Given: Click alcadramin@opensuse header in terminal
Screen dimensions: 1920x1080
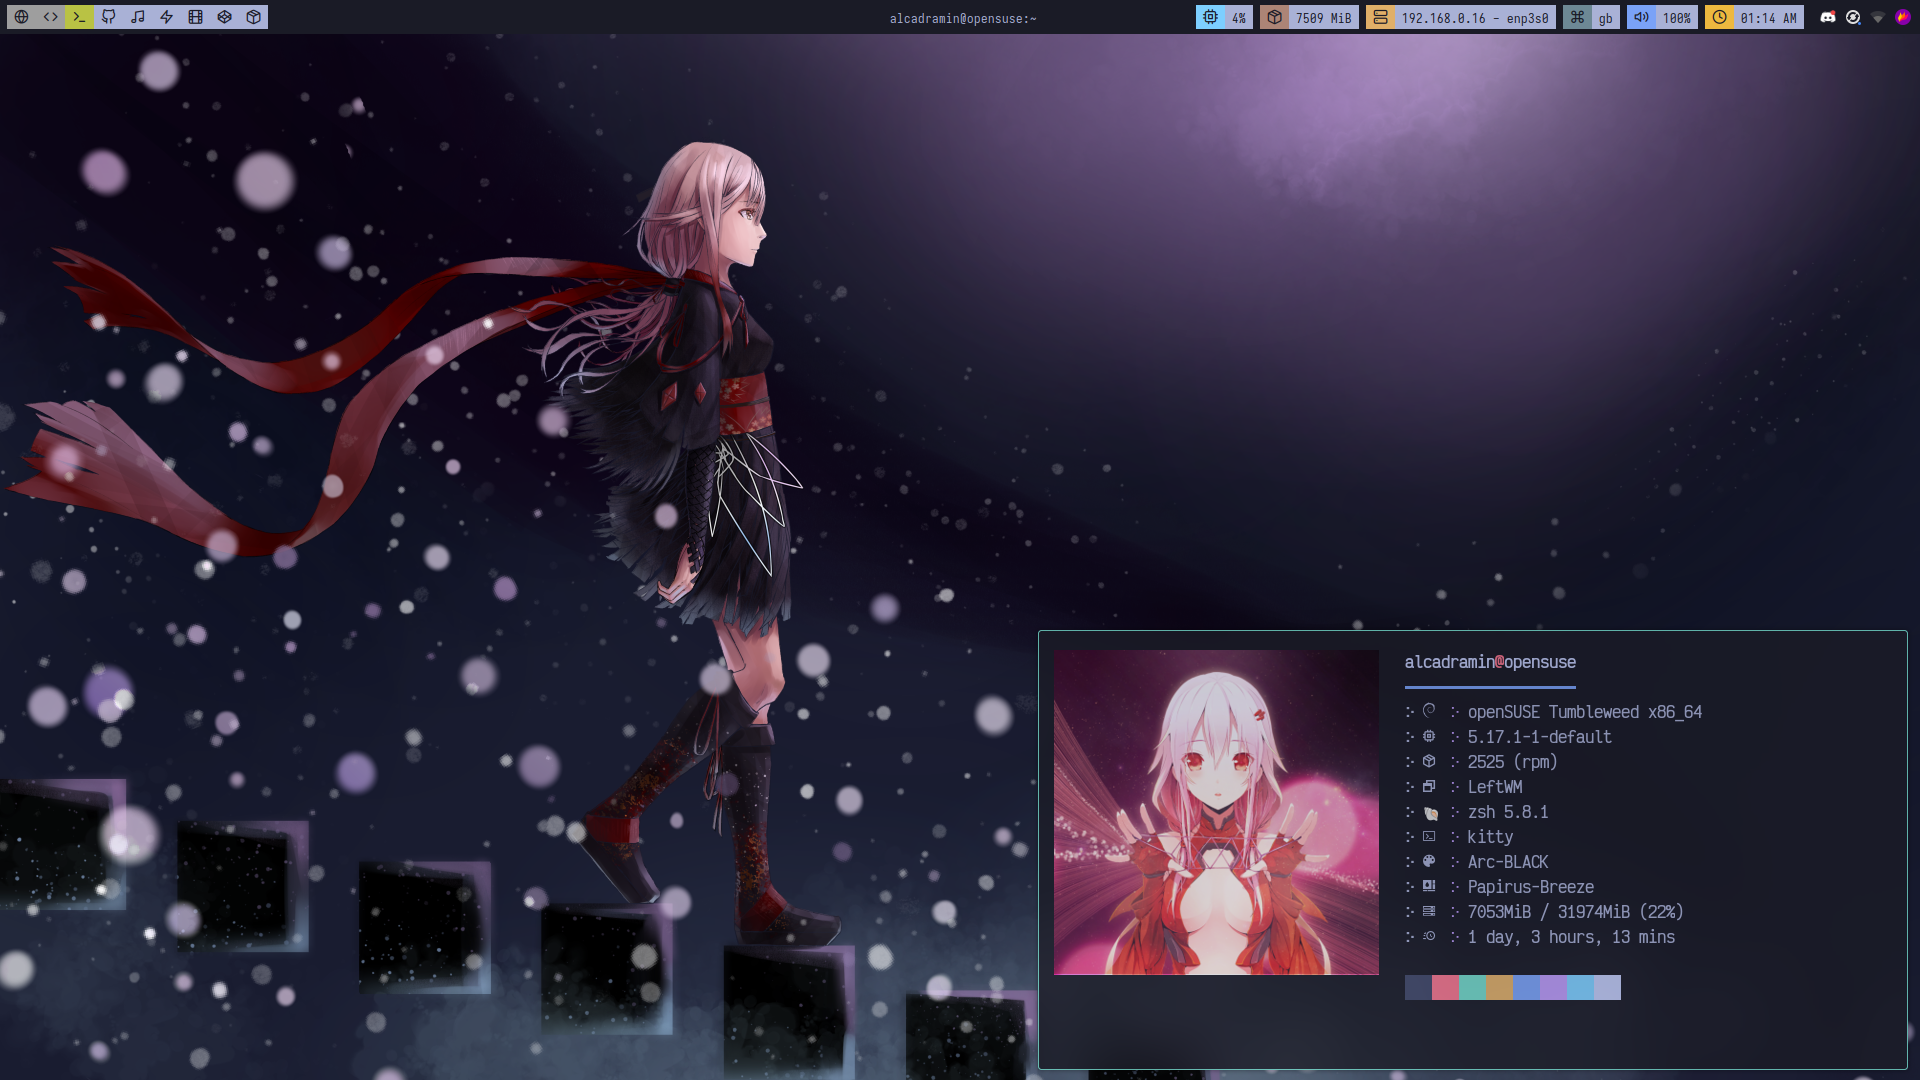Looking at the screenshot, I should click(1490, 662).
